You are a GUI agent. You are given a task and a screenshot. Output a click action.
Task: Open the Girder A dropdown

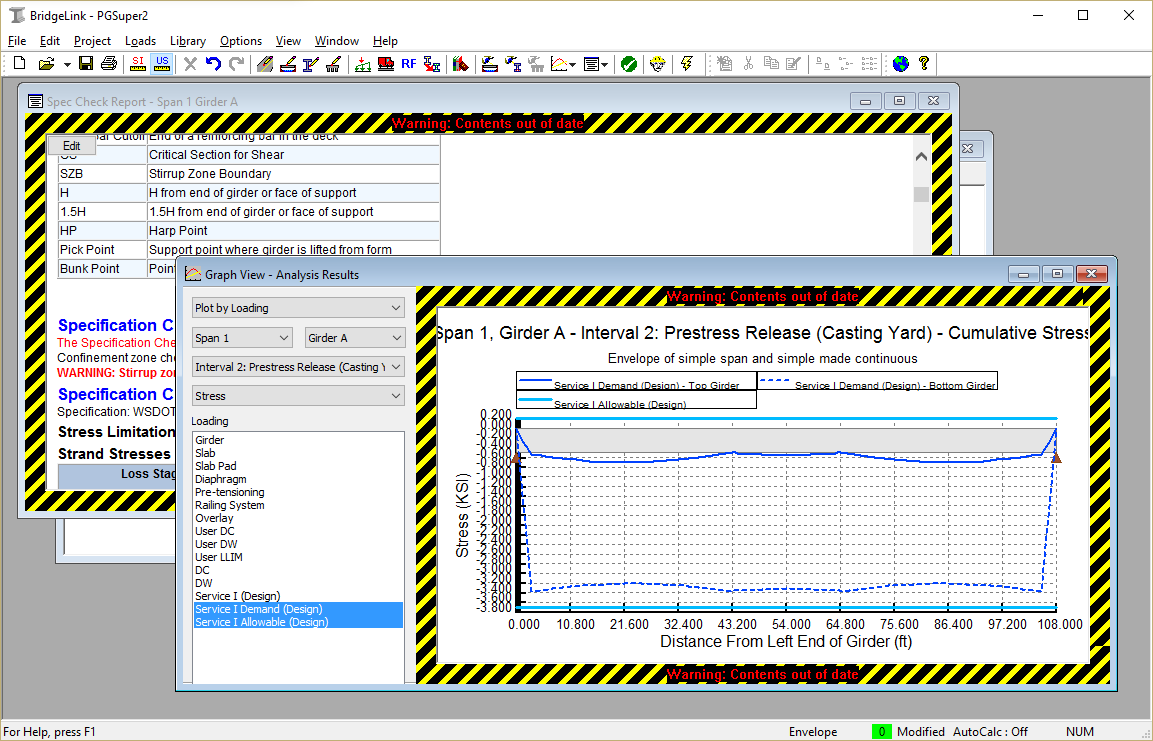(355, 338)
